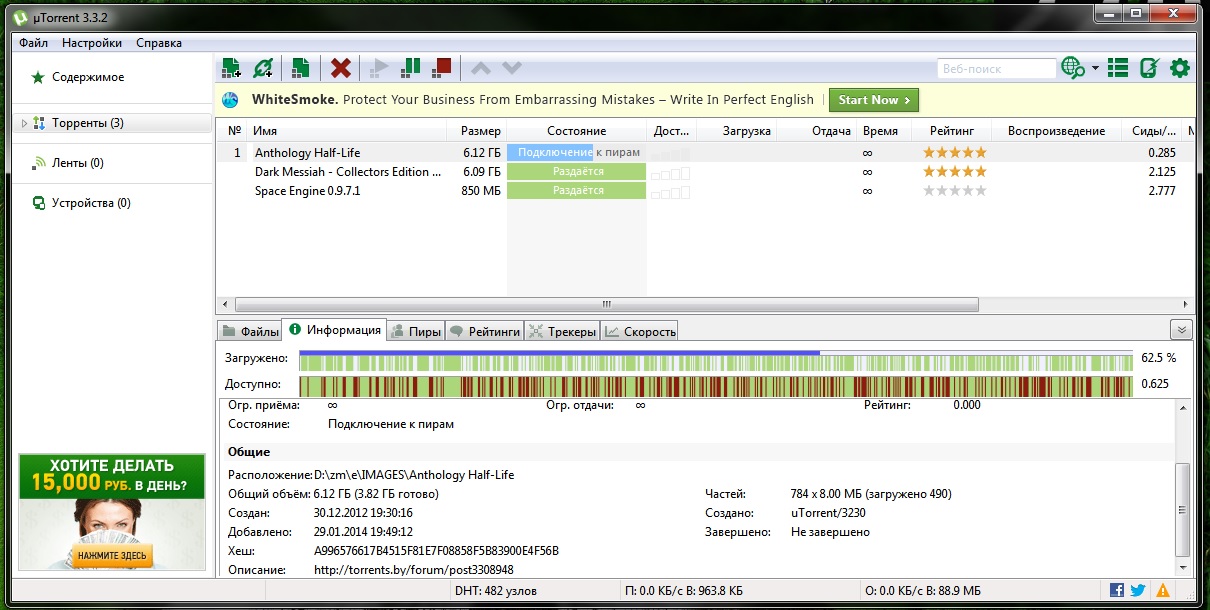1210x610 pixels.
Task: Click Add Torrent from URL icon
Action: tap(263, 68)
